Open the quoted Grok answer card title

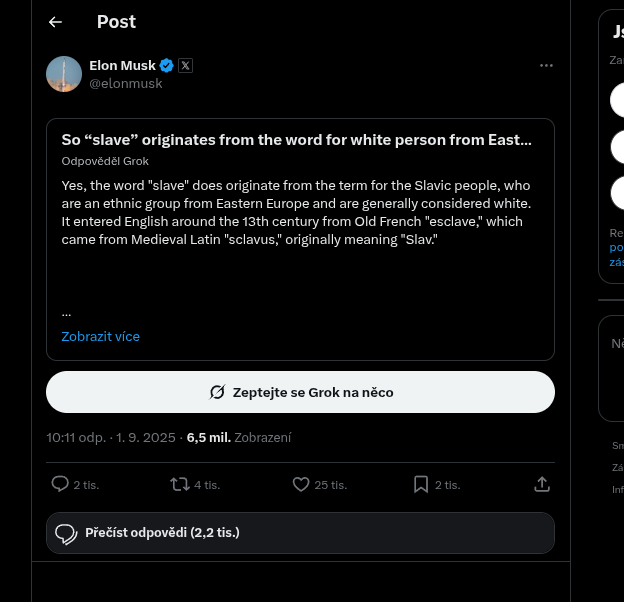pos(296,140)
